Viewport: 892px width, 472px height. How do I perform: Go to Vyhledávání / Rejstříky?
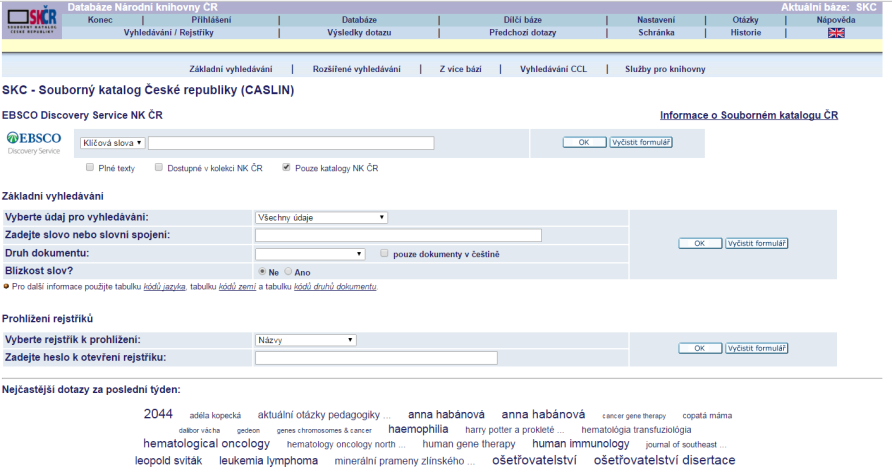(168, 33)
